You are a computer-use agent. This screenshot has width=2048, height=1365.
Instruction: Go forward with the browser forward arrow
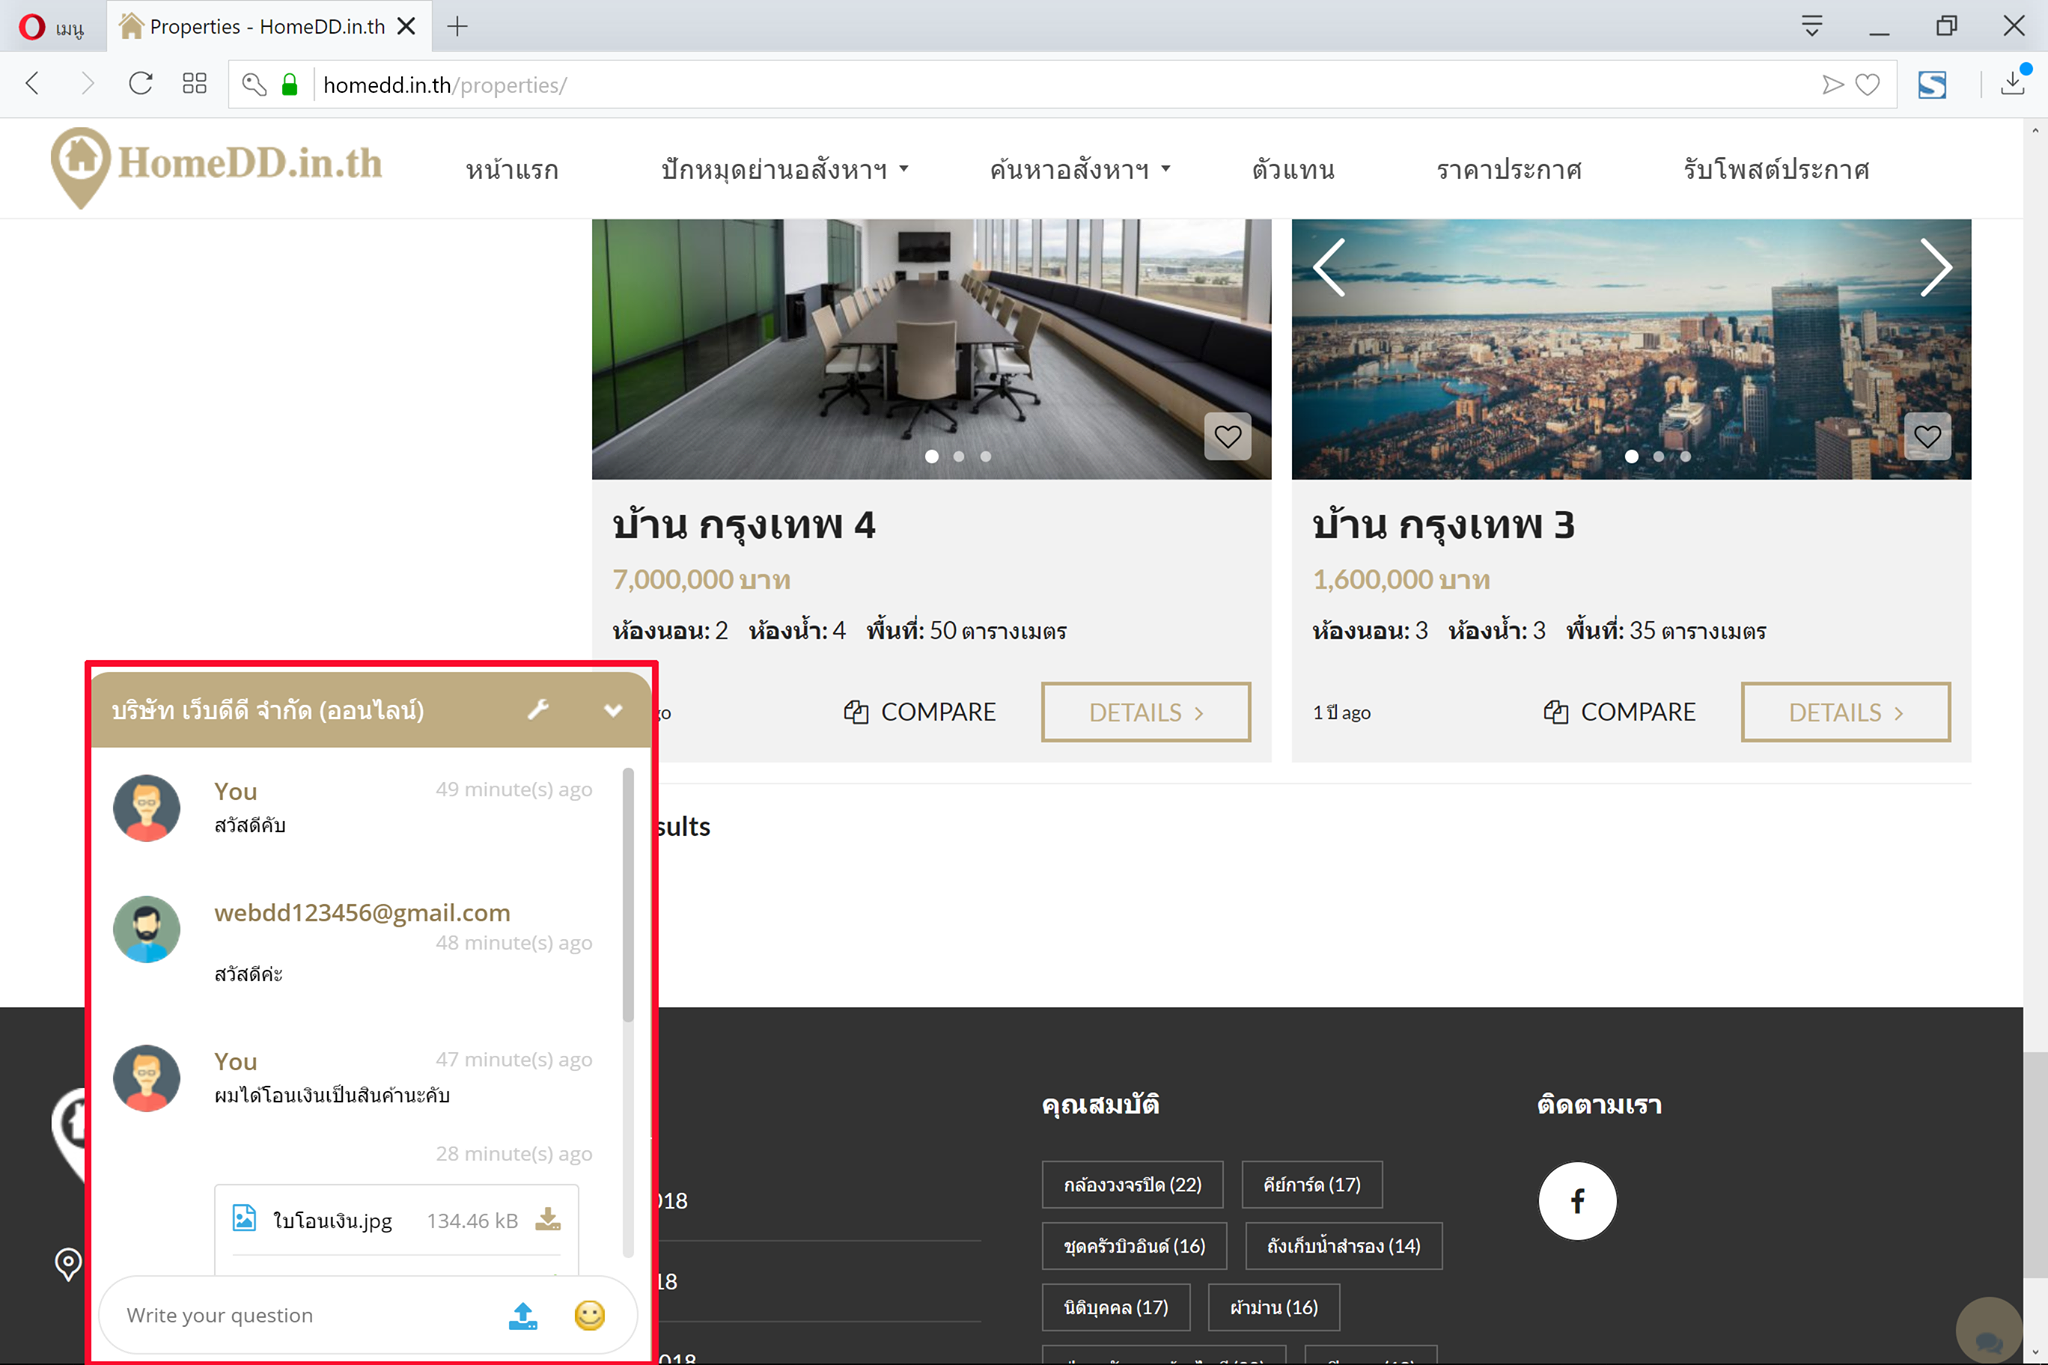(87, 84)
